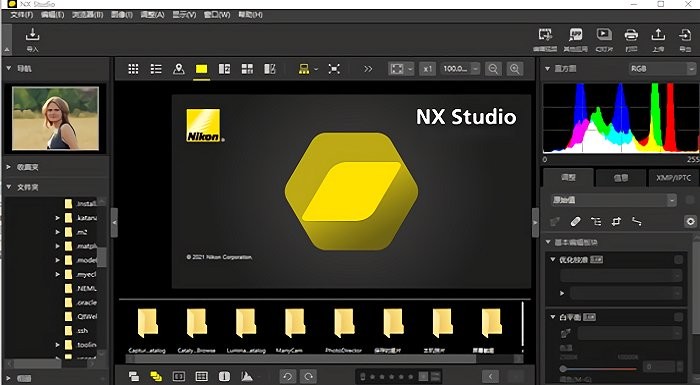Screen dimensions: 700x385
Task: Expand the favorites folder section
Action: point(8,167)
